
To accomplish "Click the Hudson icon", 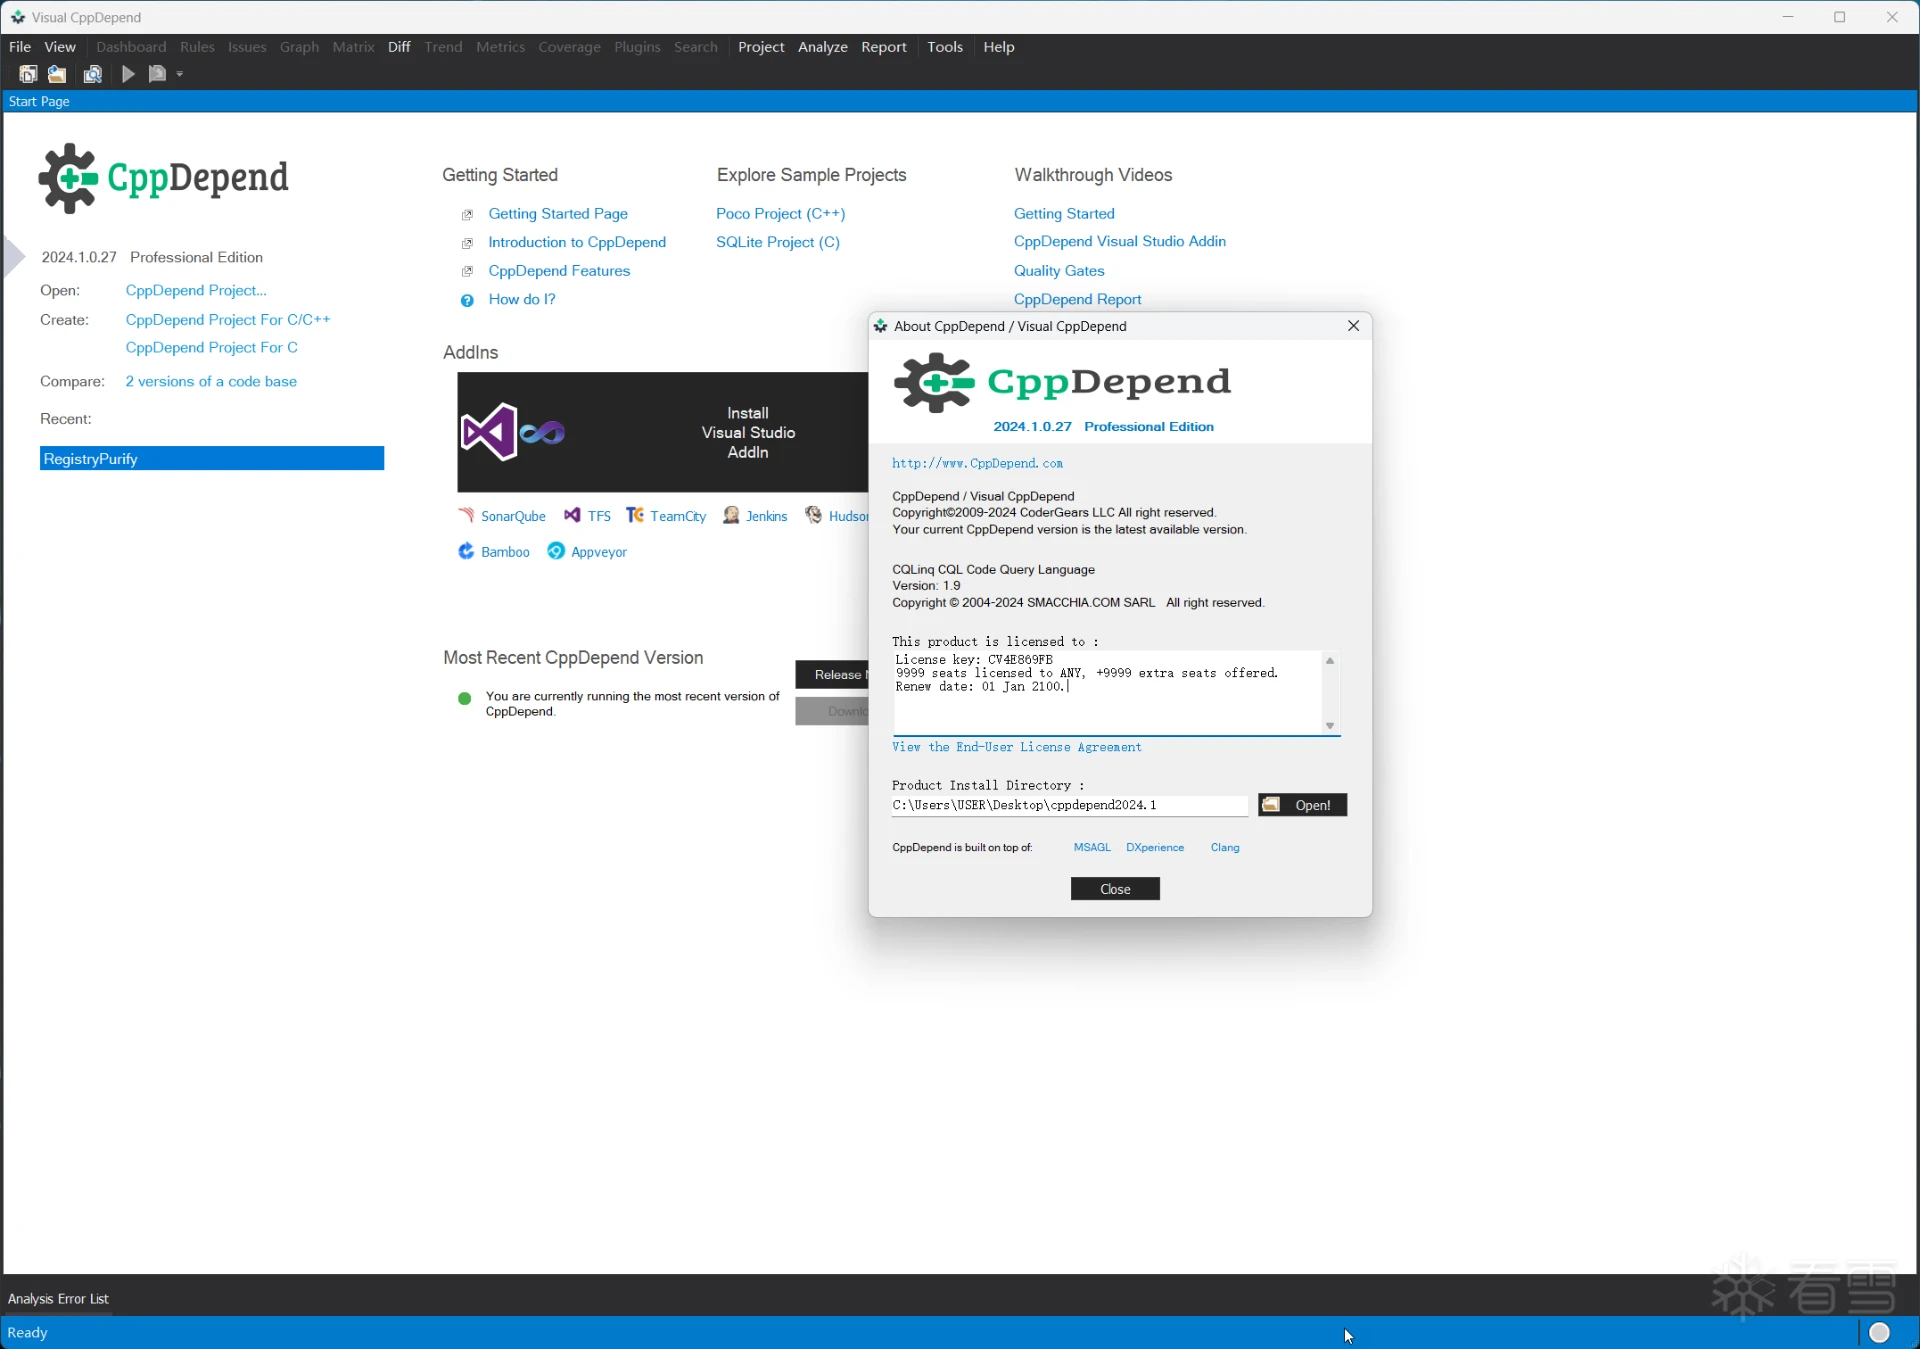I will point(814,515).
